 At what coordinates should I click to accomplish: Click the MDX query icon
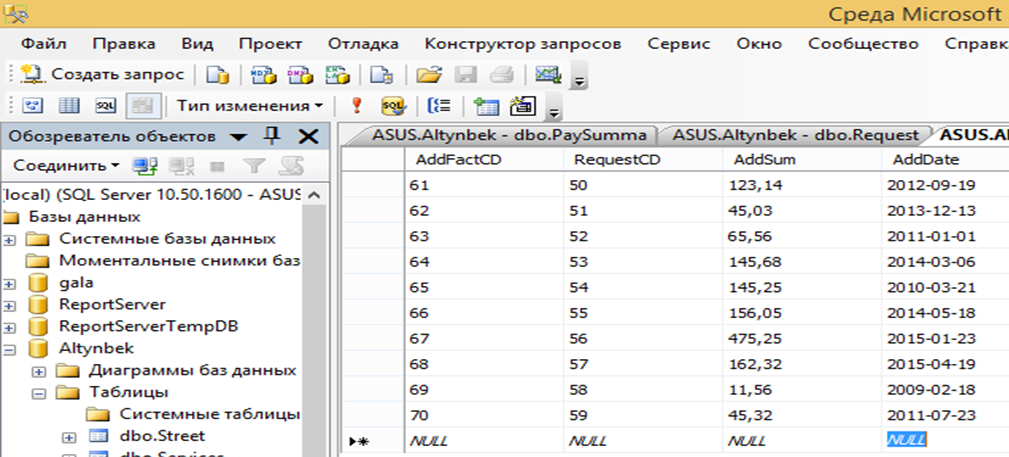click(263, 75)
